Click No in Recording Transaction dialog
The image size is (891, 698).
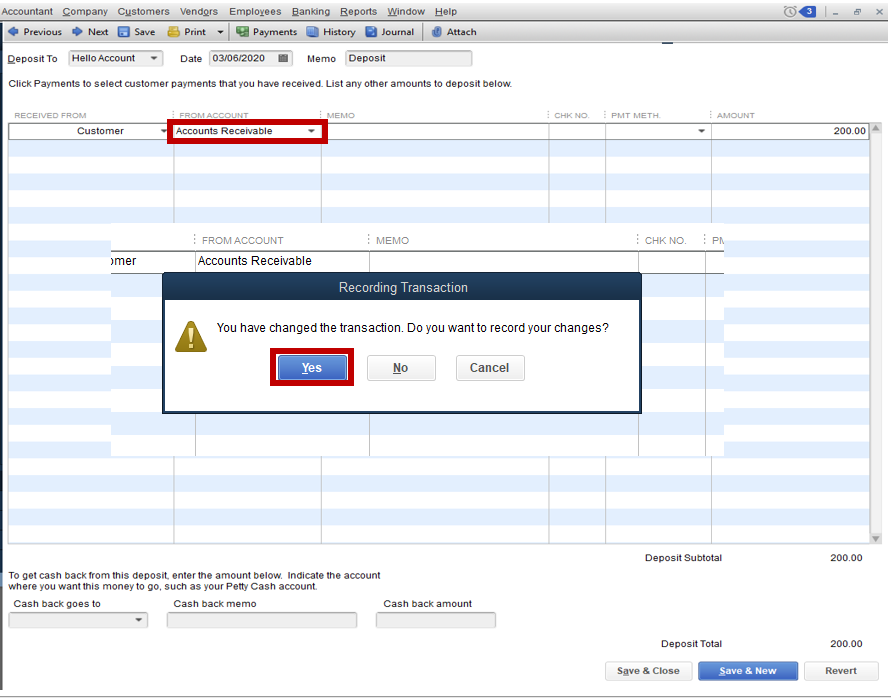tap(401, 368)
